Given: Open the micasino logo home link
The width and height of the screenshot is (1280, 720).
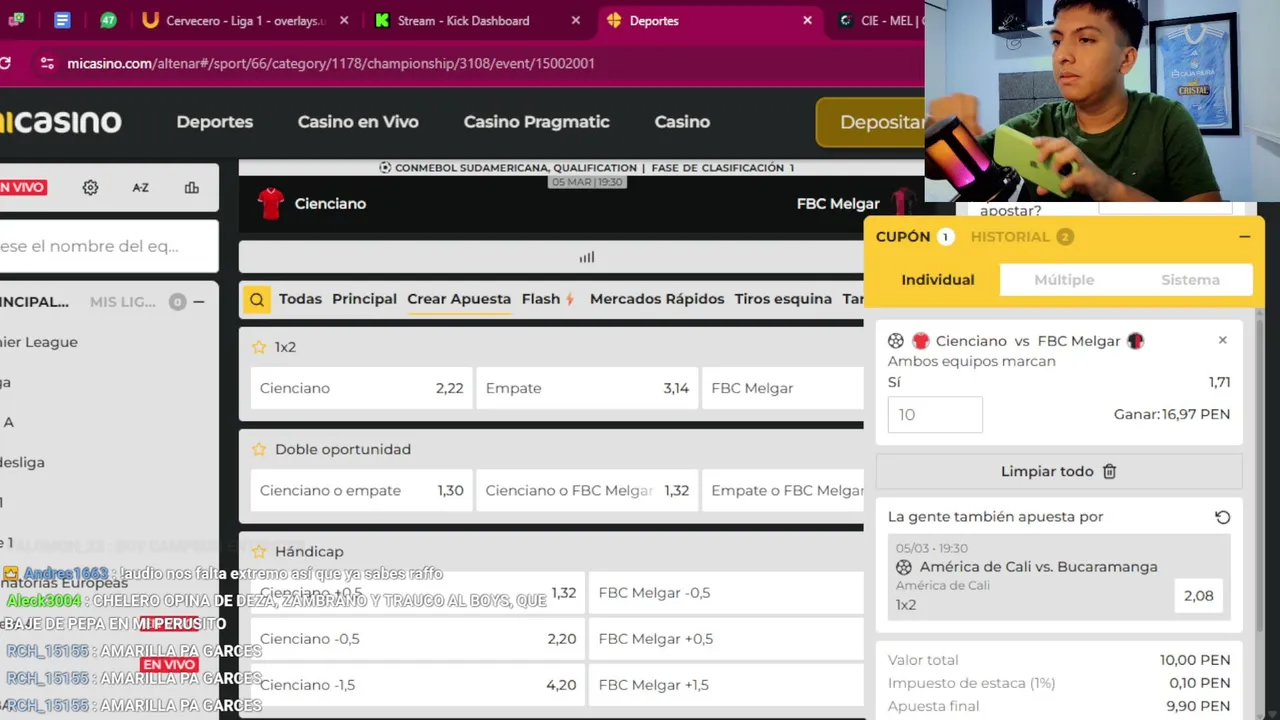Looking at the screenshot, I should coord(60,122).
